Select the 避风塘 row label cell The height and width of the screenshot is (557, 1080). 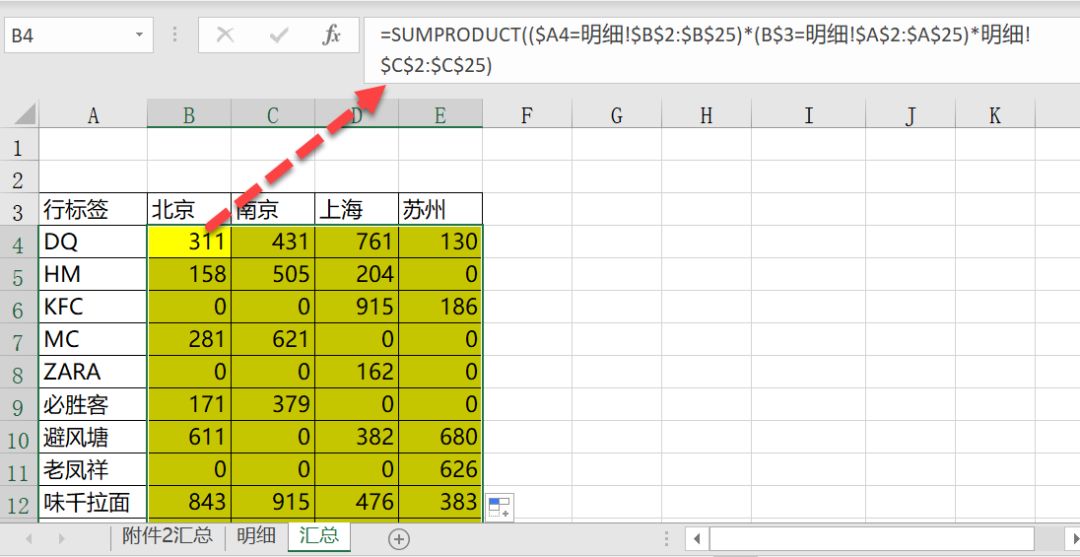pyautogui.click(x=93, y=437)
